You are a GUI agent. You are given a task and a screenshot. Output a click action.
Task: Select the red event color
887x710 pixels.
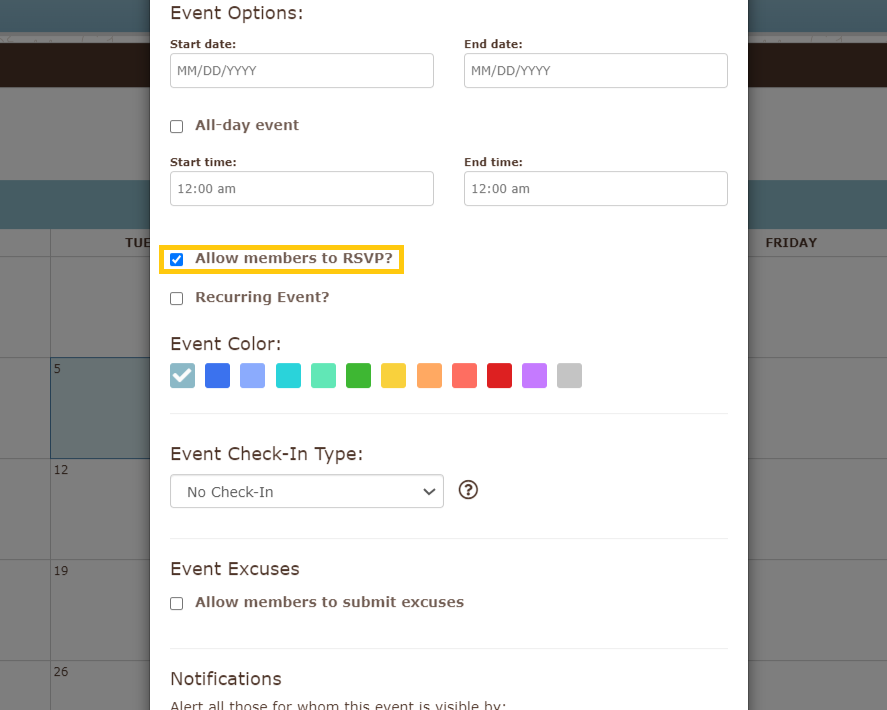click(x=499, y=375)
